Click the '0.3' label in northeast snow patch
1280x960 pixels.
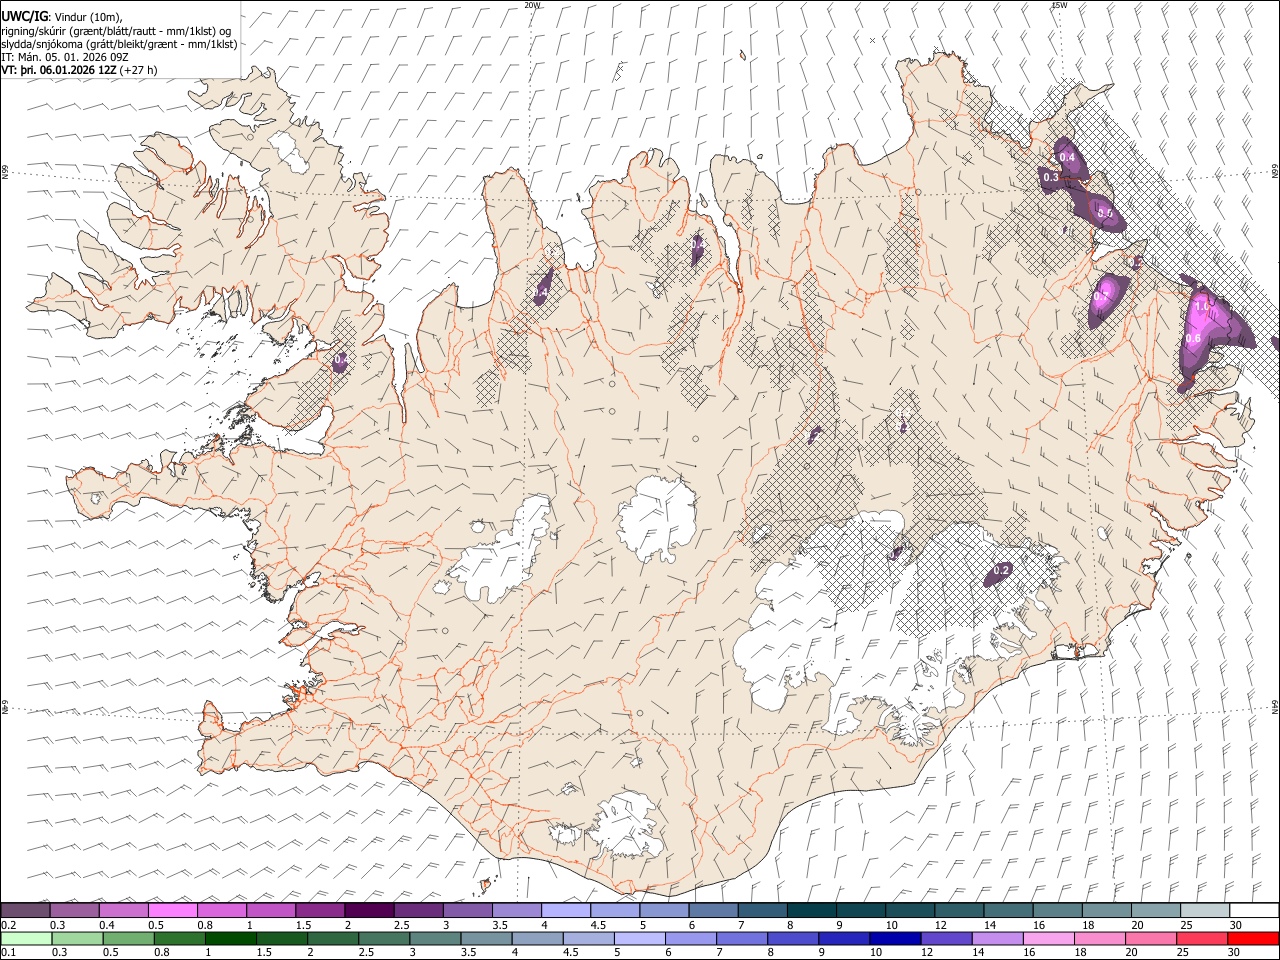pos(1051,177)
